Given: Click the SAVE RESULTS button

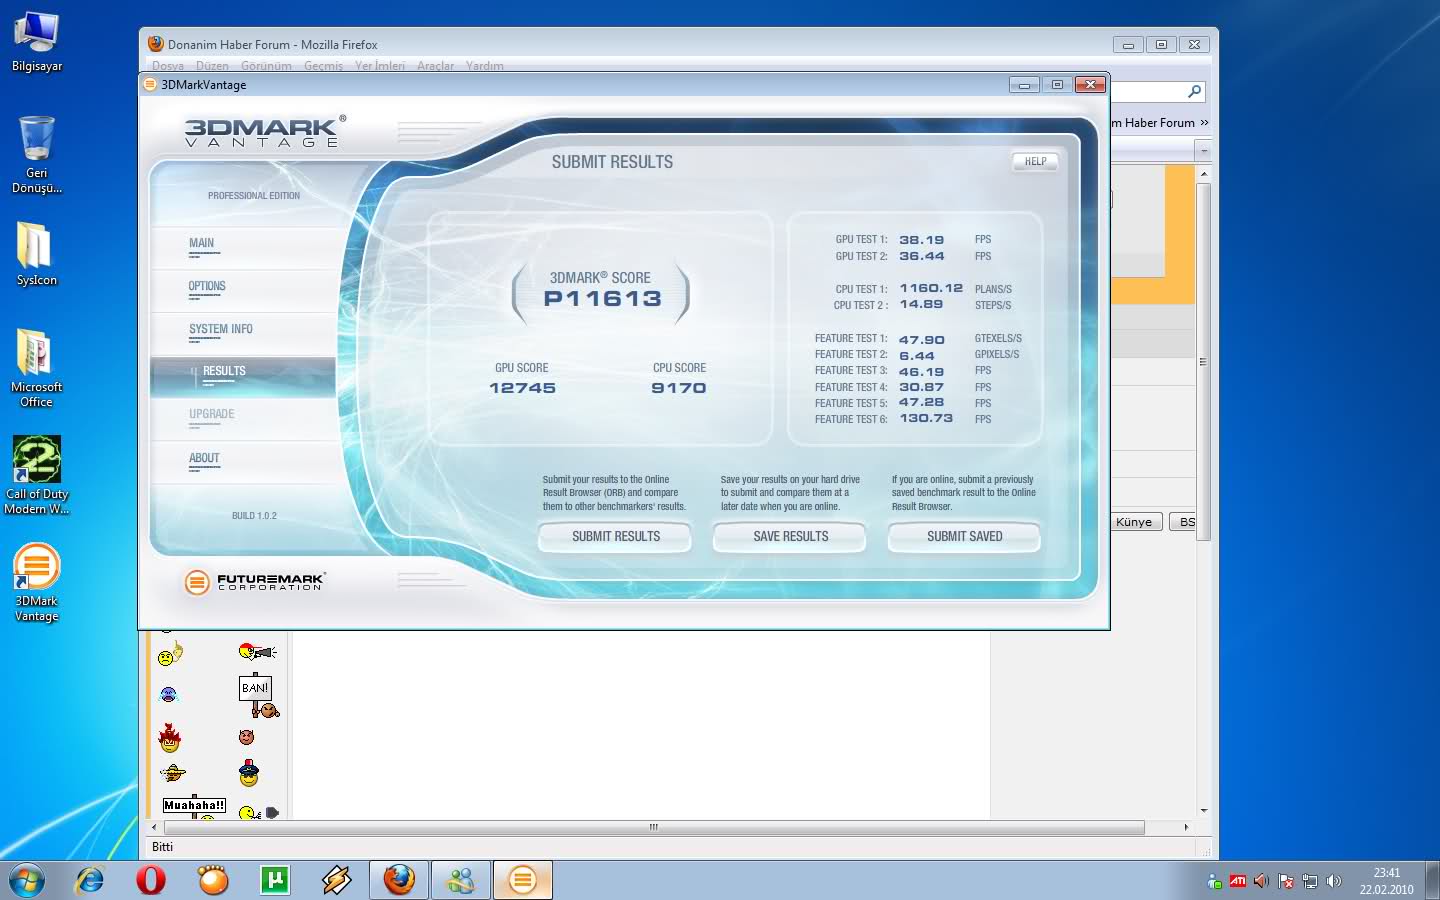Looking at the screenshot, I should point(790,537).
